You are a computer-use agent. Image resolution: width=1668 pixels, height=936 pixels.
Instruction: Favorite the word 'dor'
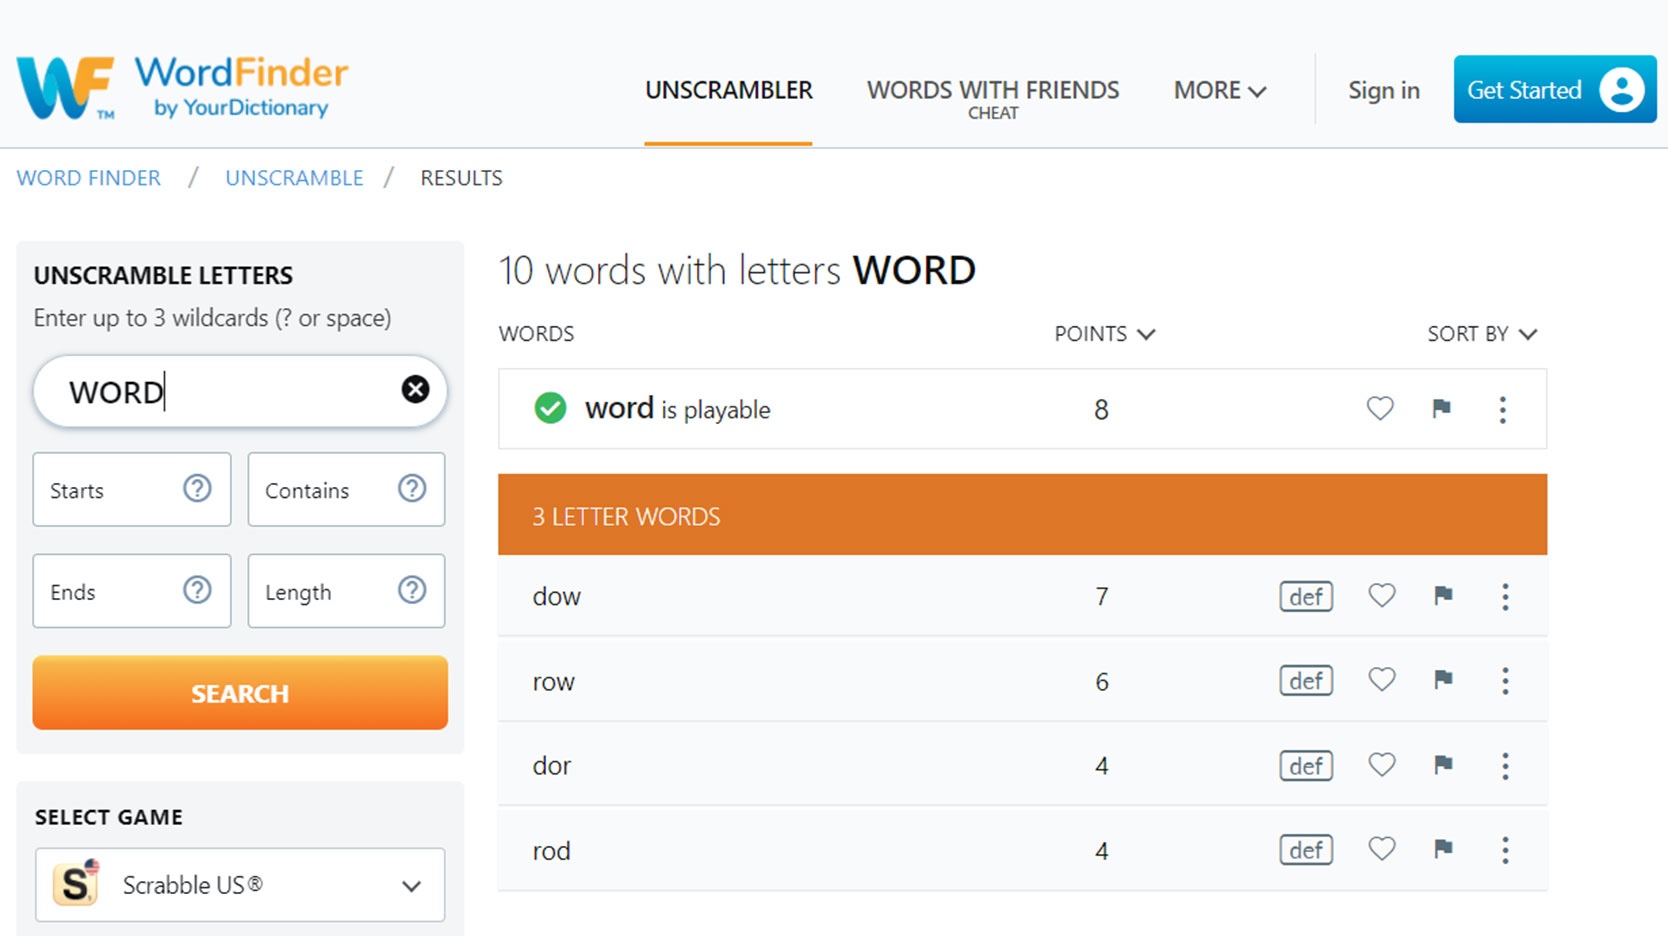1382,765
